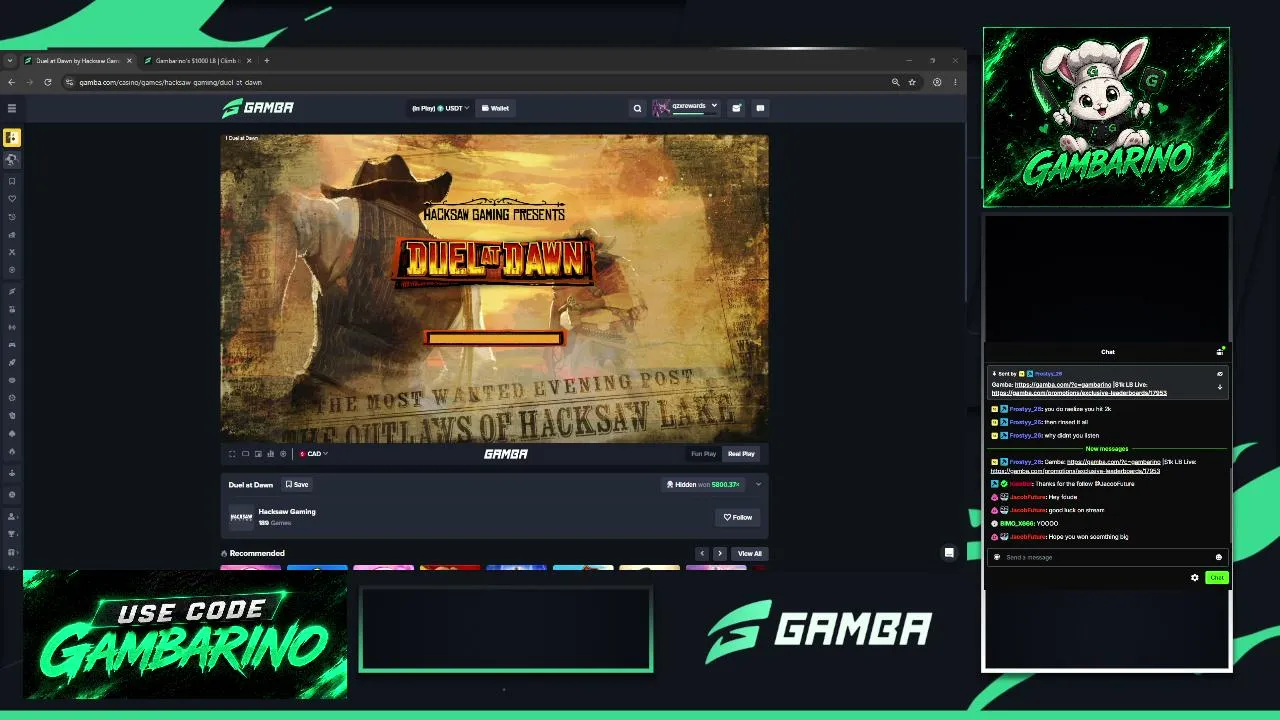Click the Duel at Dawn loading bar

[494, 338]
